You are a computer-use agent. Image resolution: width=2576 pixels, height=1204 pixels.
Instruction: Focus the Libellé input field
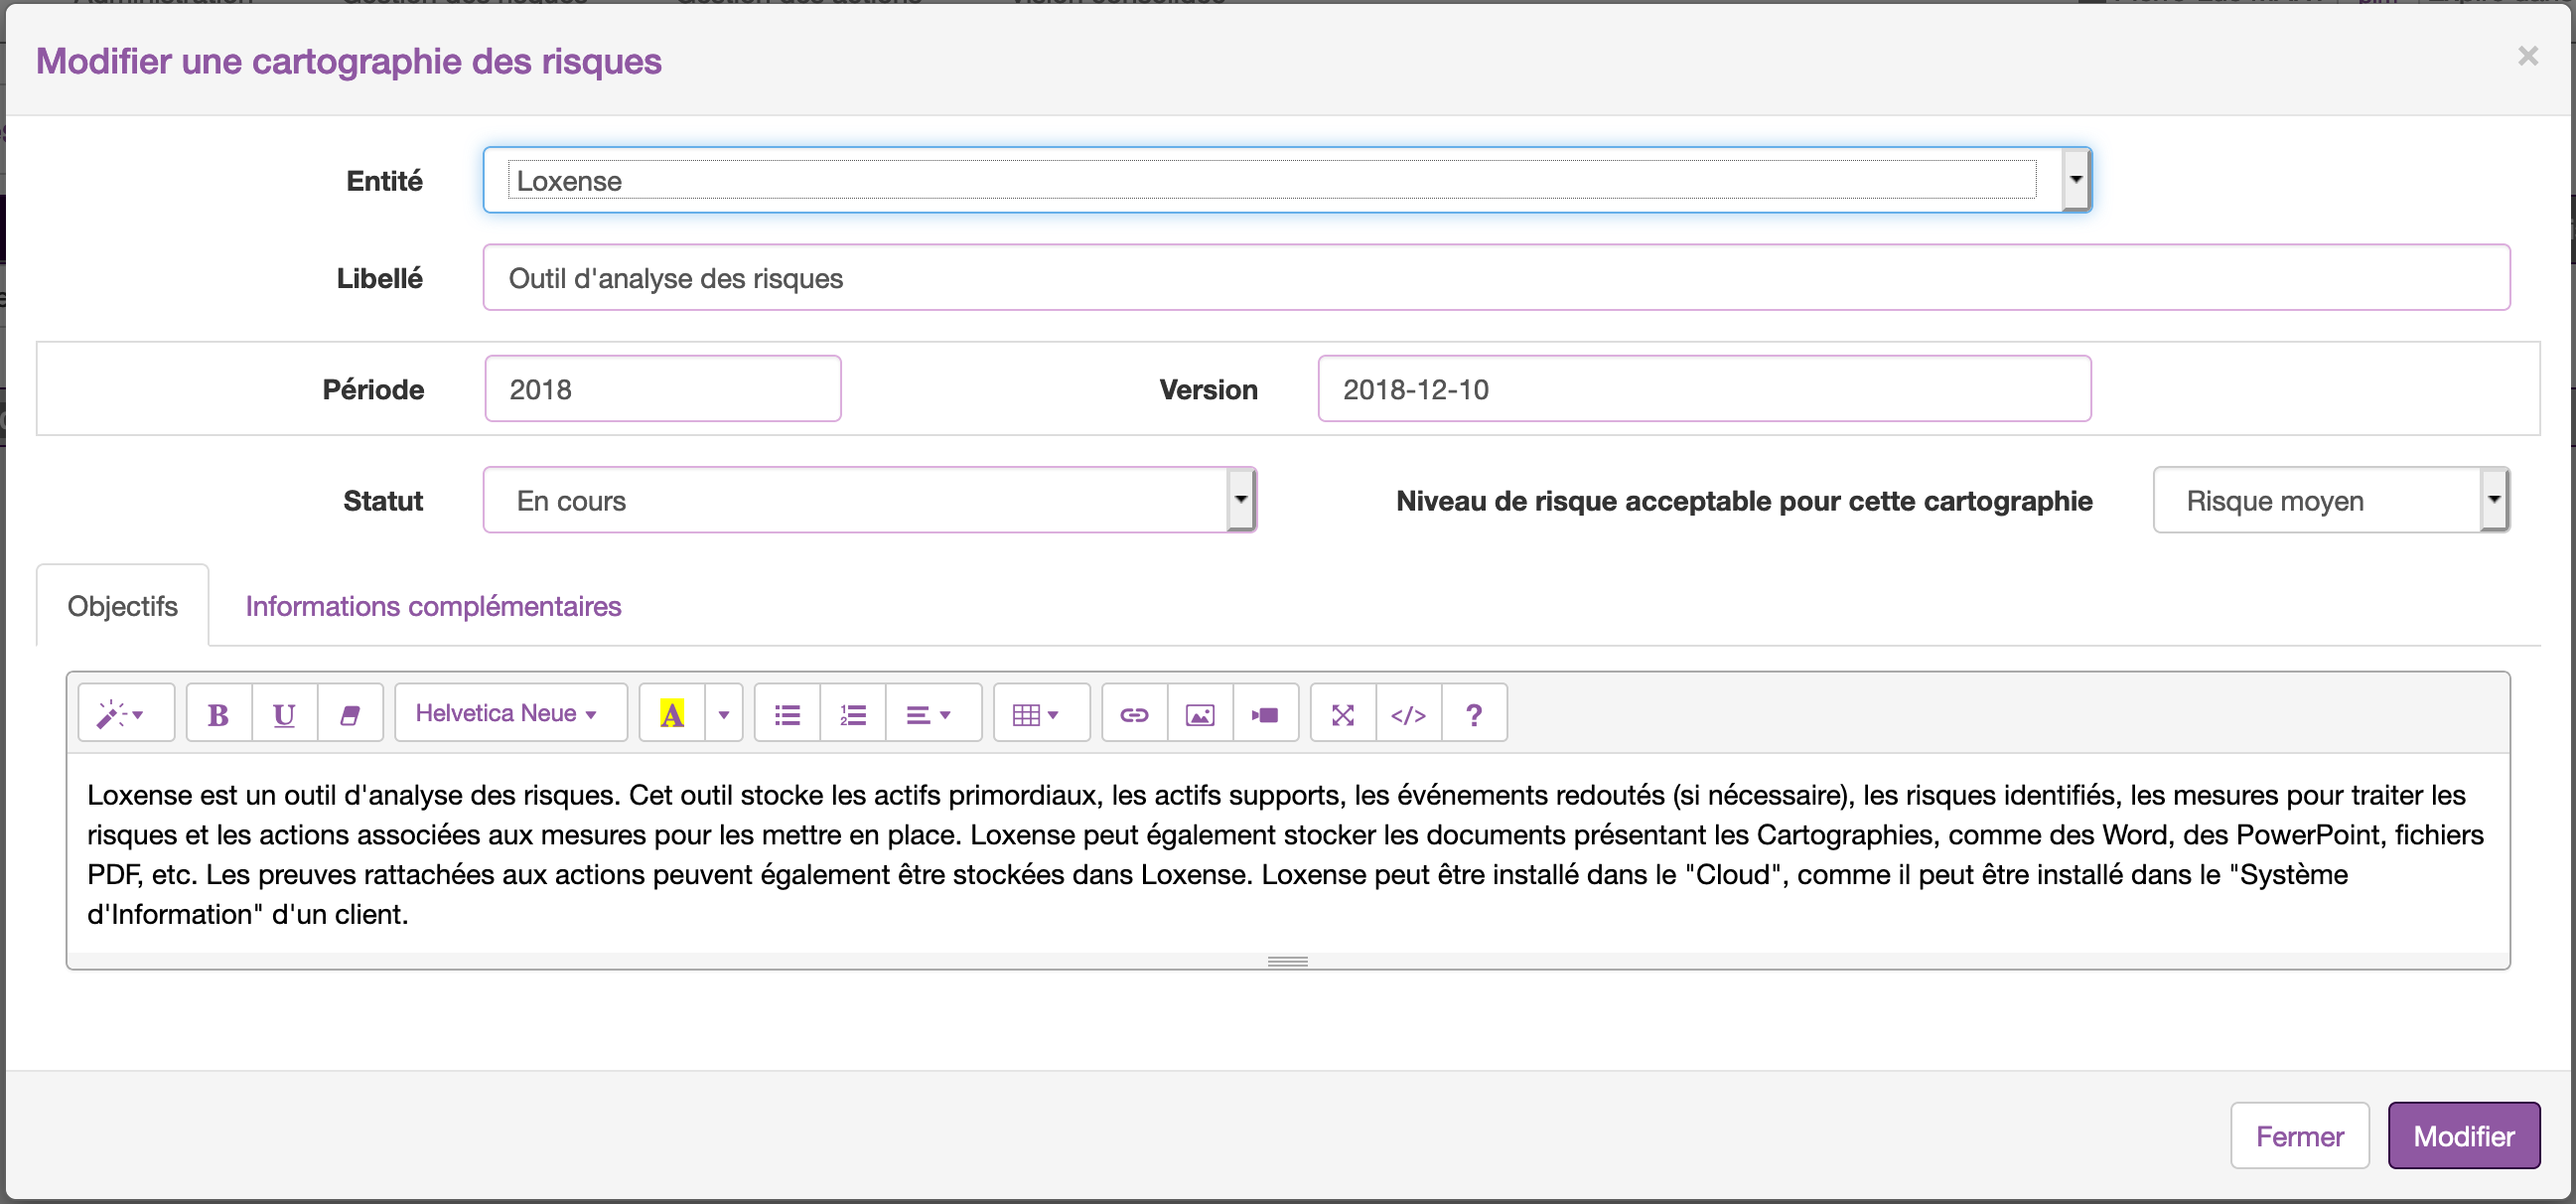click(x=1496, y=277)
